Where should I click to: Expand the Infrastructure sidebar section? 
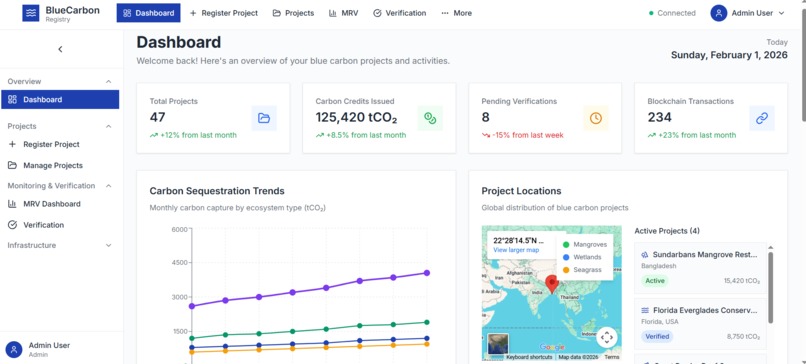(x=108, y=245)
